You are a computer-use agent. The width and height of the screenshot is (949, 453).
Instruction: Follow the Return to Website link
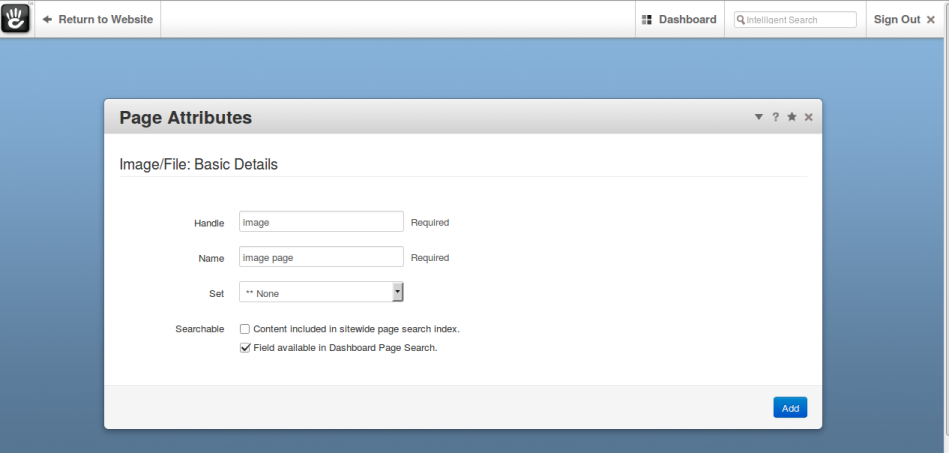[97, 19]
